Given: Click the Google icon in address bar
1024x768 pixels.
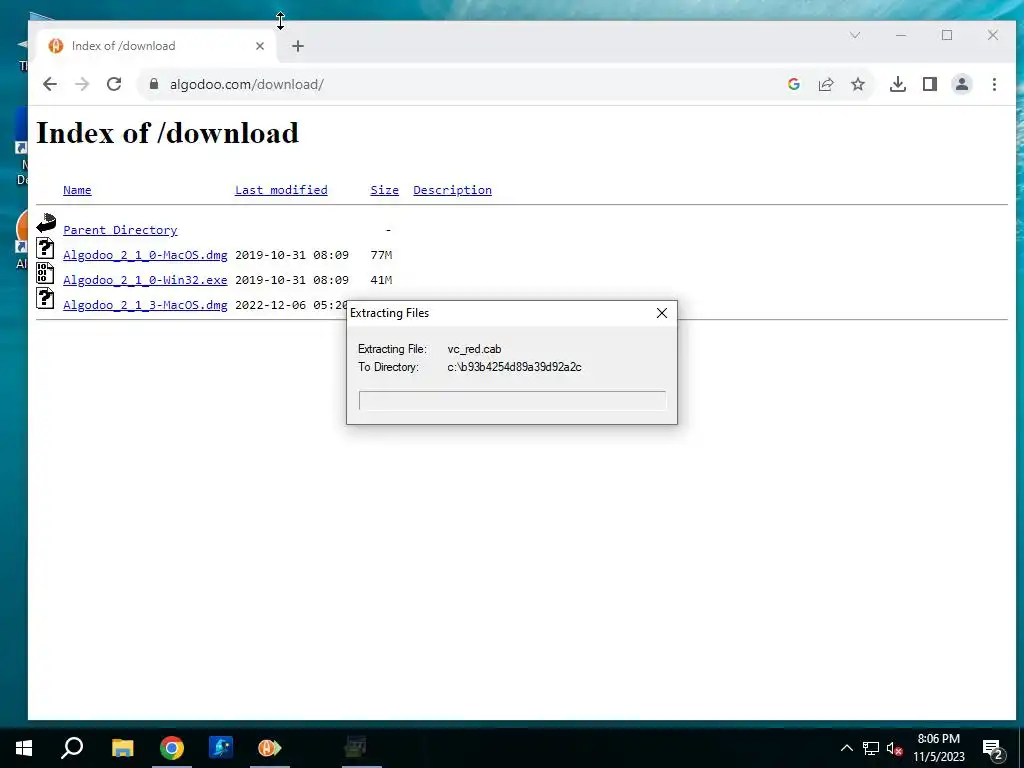Looking at the screenshot, I should [x=794, y=84].
